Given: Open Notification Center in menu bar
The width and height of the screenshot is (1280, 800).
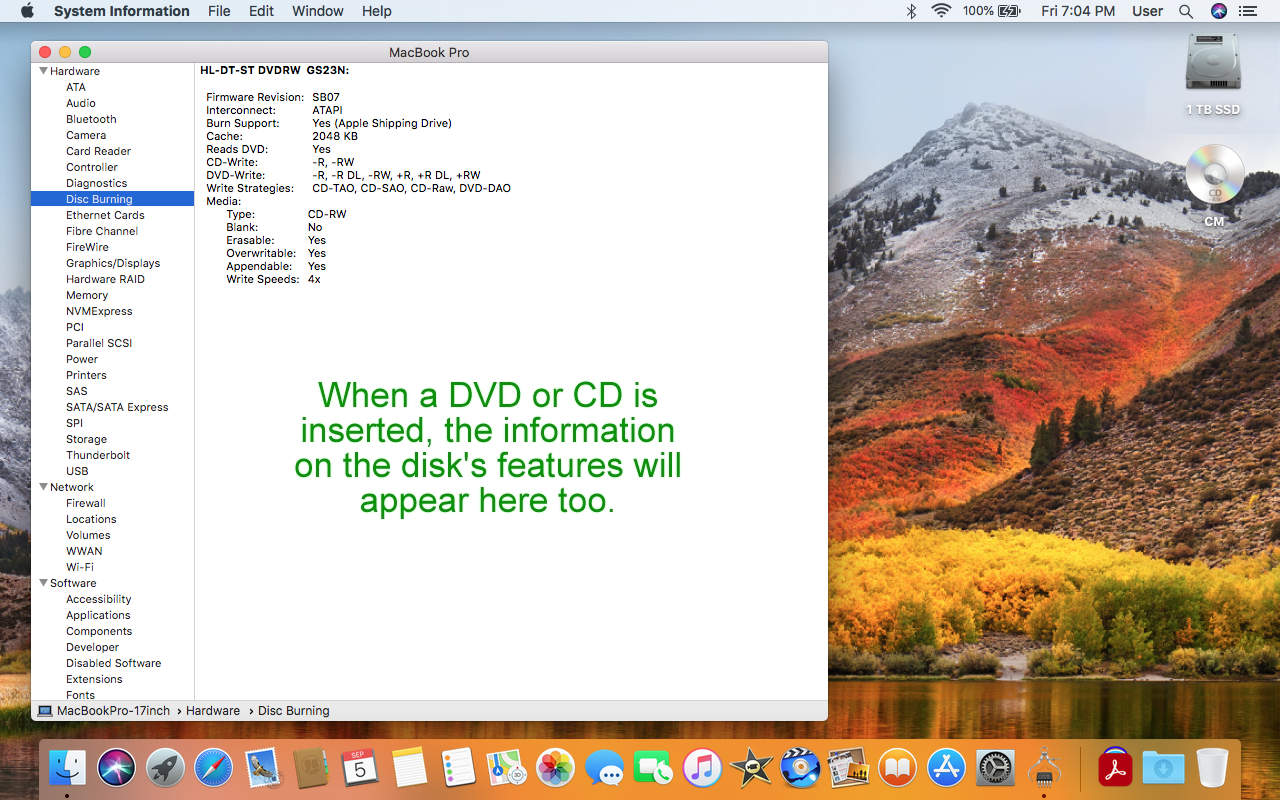Looking at the screenshot, I should click(1247, 11).
